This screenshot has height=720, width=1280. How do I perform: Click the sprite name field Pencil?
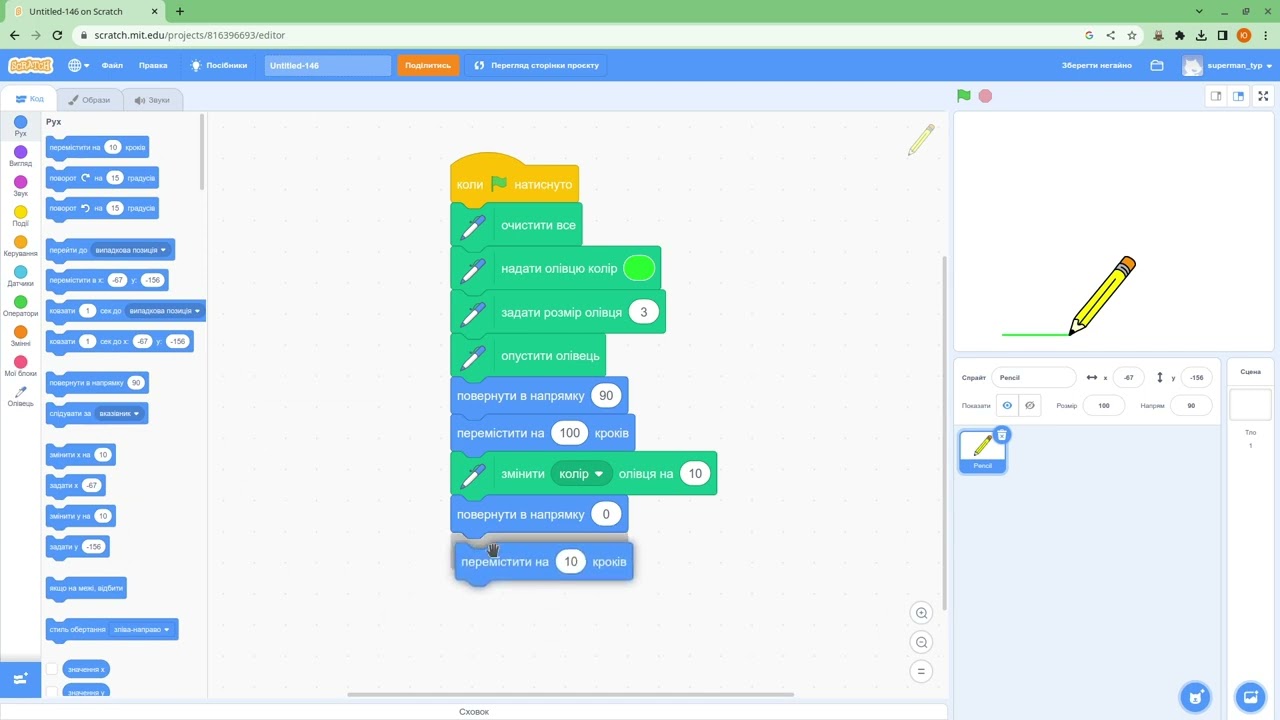pos(1034,378)
